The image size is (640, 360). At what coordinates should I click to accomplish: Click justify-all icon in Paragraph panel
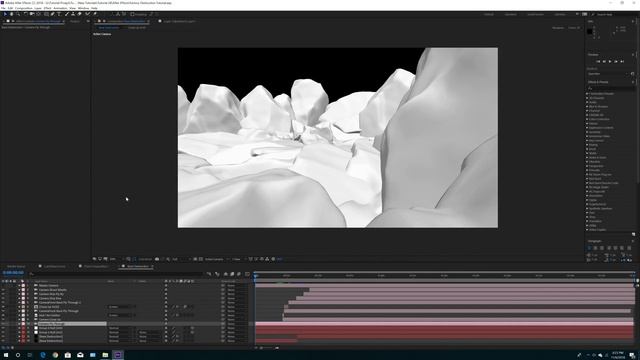pyautogui.click(x=629, y=248)
